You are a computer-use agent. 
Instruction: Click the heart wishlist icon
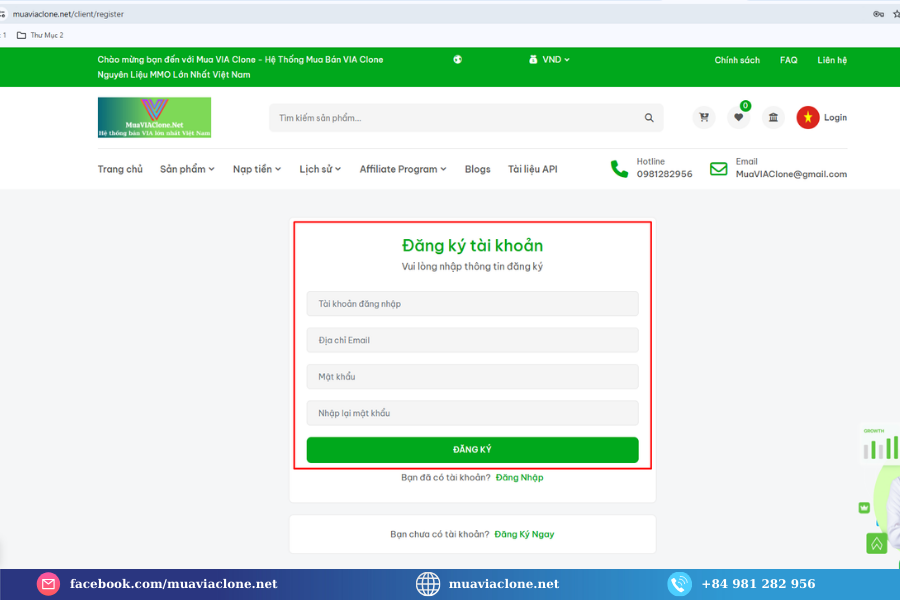coord(739,118)
